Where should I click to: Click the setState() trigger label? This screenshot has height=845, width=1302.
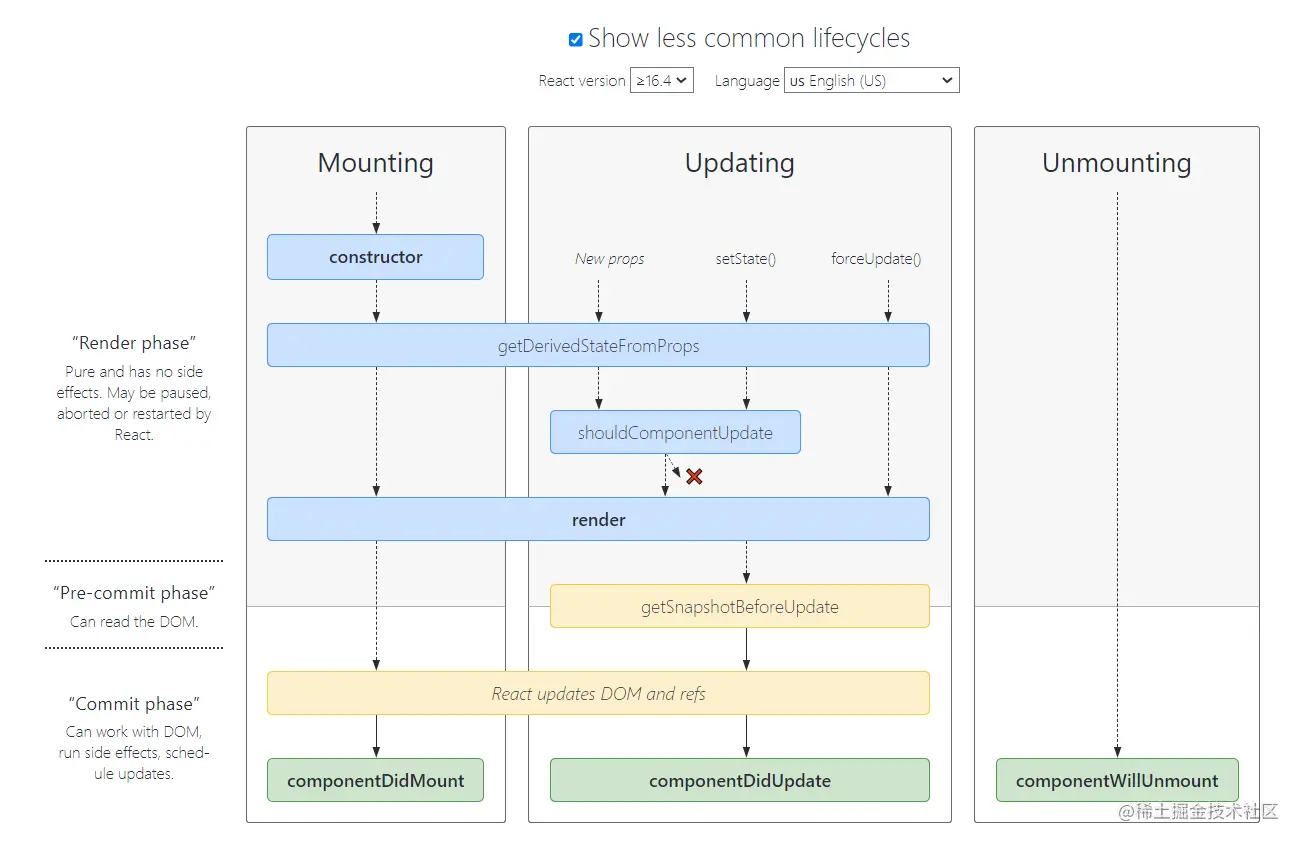pyautogui.click(x=746, y=259)
